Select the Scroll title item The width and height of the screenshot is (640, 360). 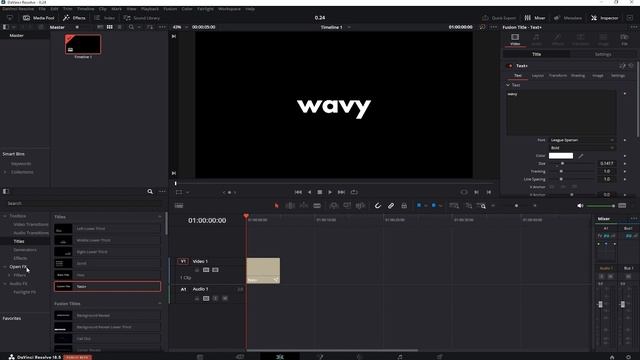point(107,263)
